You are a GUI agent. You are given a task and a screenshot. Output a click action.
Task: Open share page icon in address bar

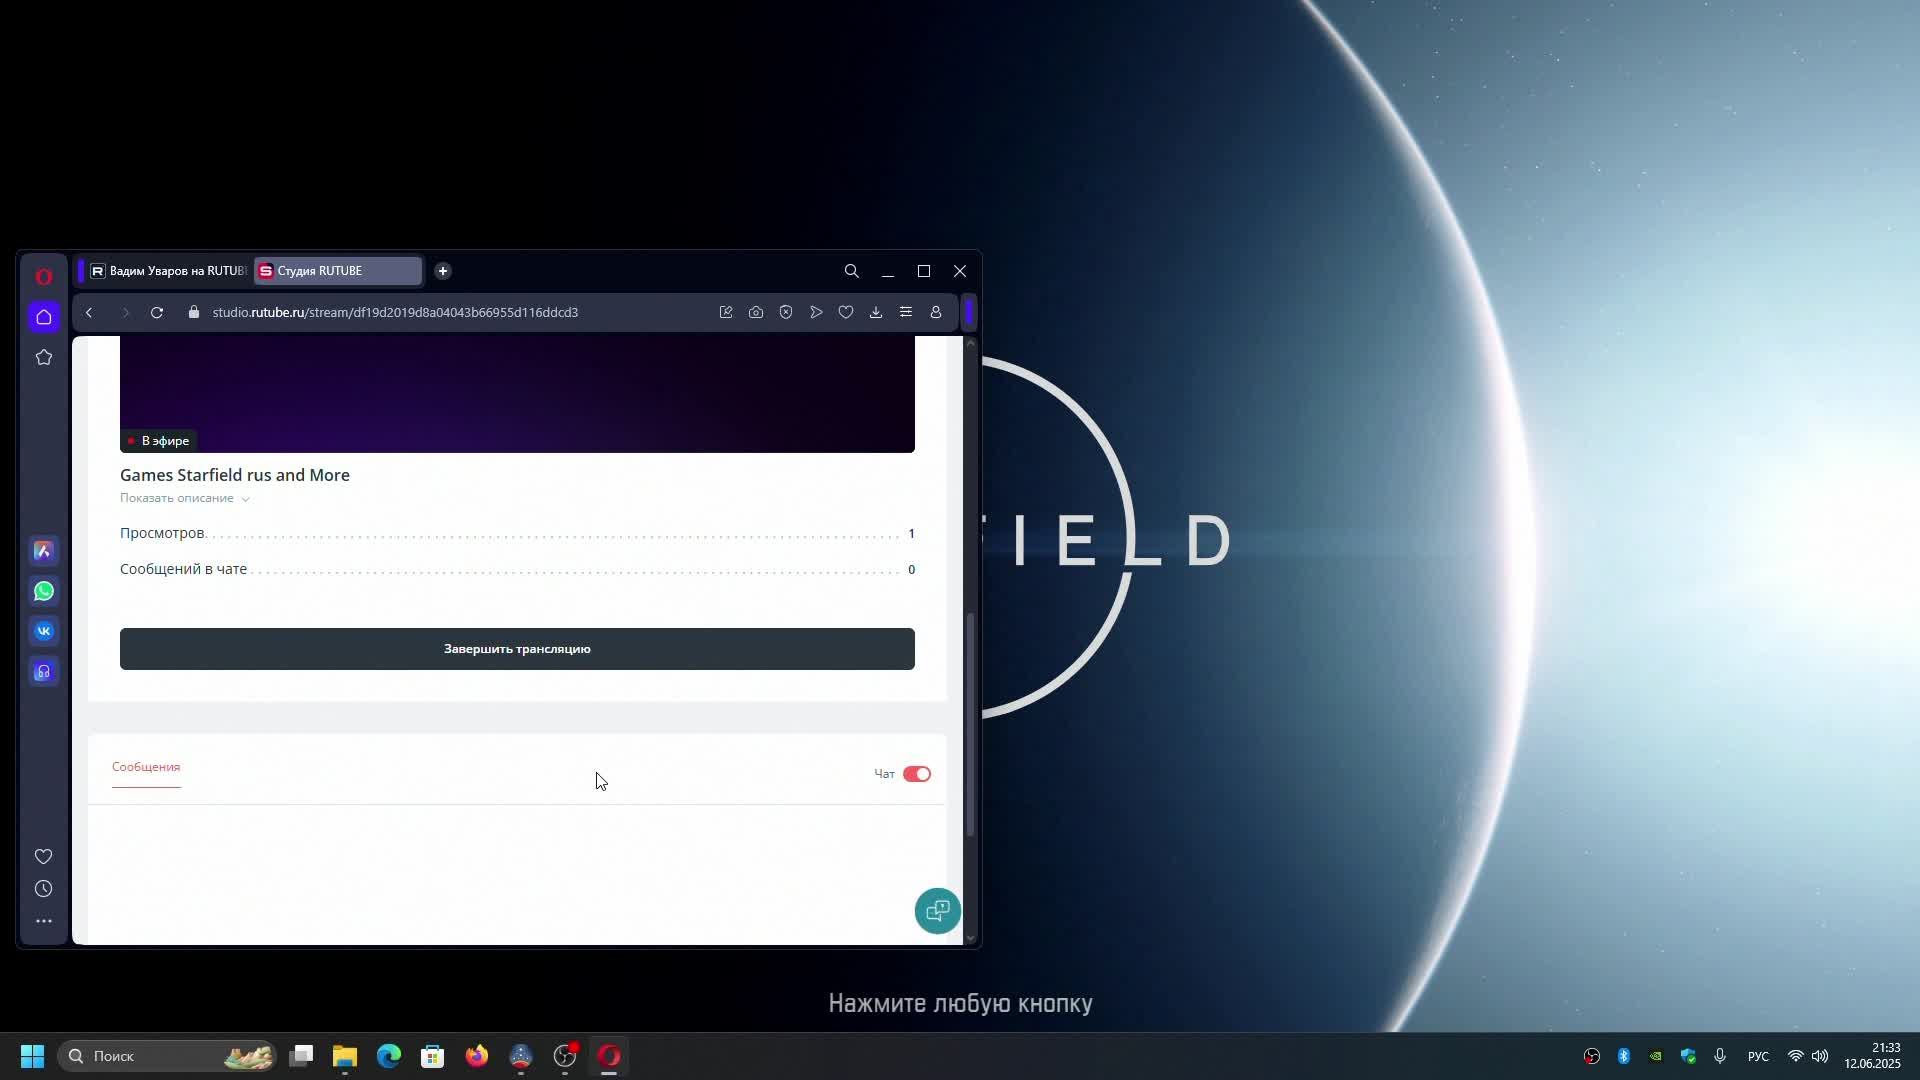coord(726,313)
